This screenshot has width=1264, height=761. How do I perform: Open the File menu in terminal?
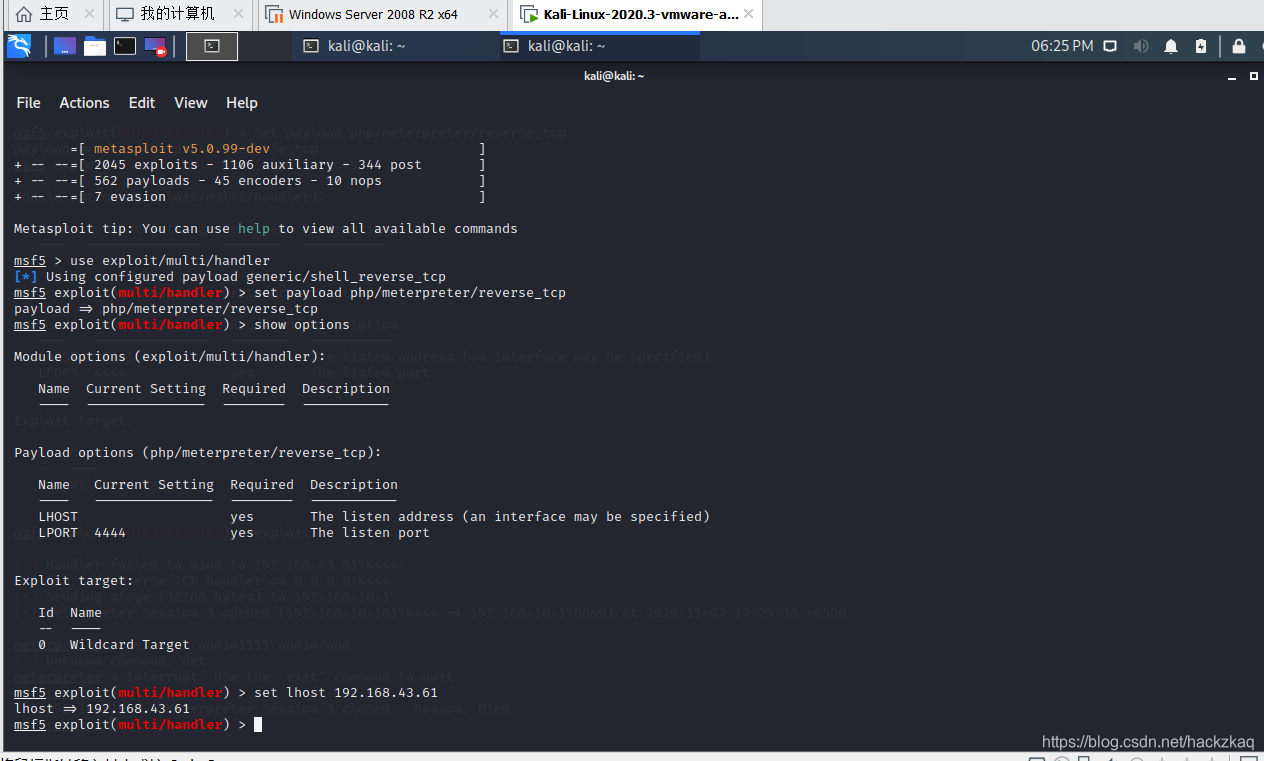pyautogui.click(x=29, y=103)
